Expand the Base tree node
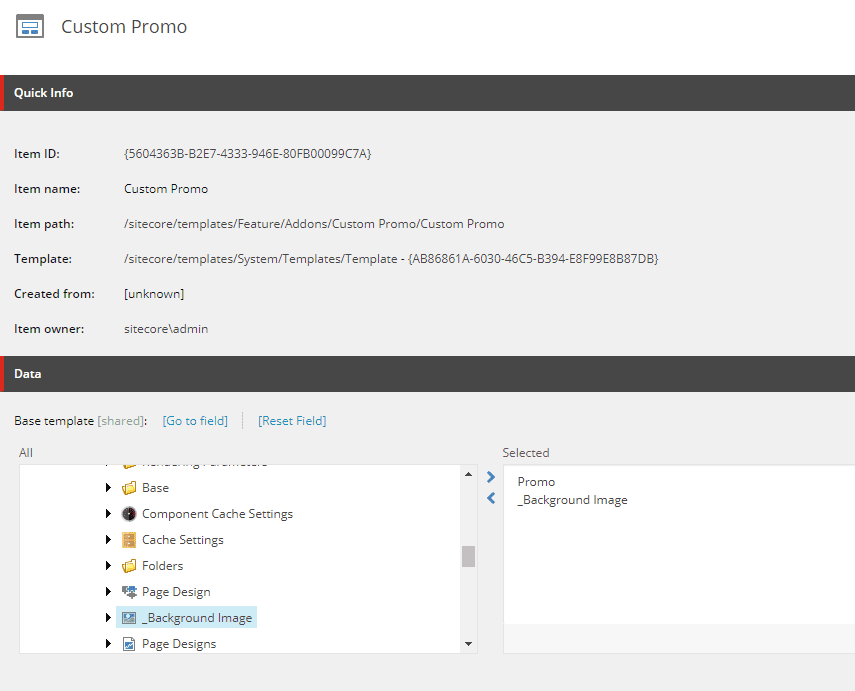Image resolution: width=855 pixels, height=691 pixels. 108,488
